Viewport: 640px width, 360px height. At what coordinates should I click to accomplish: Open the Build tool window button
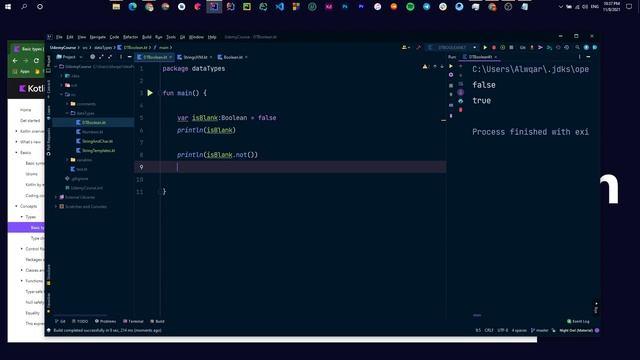point(157,322)
